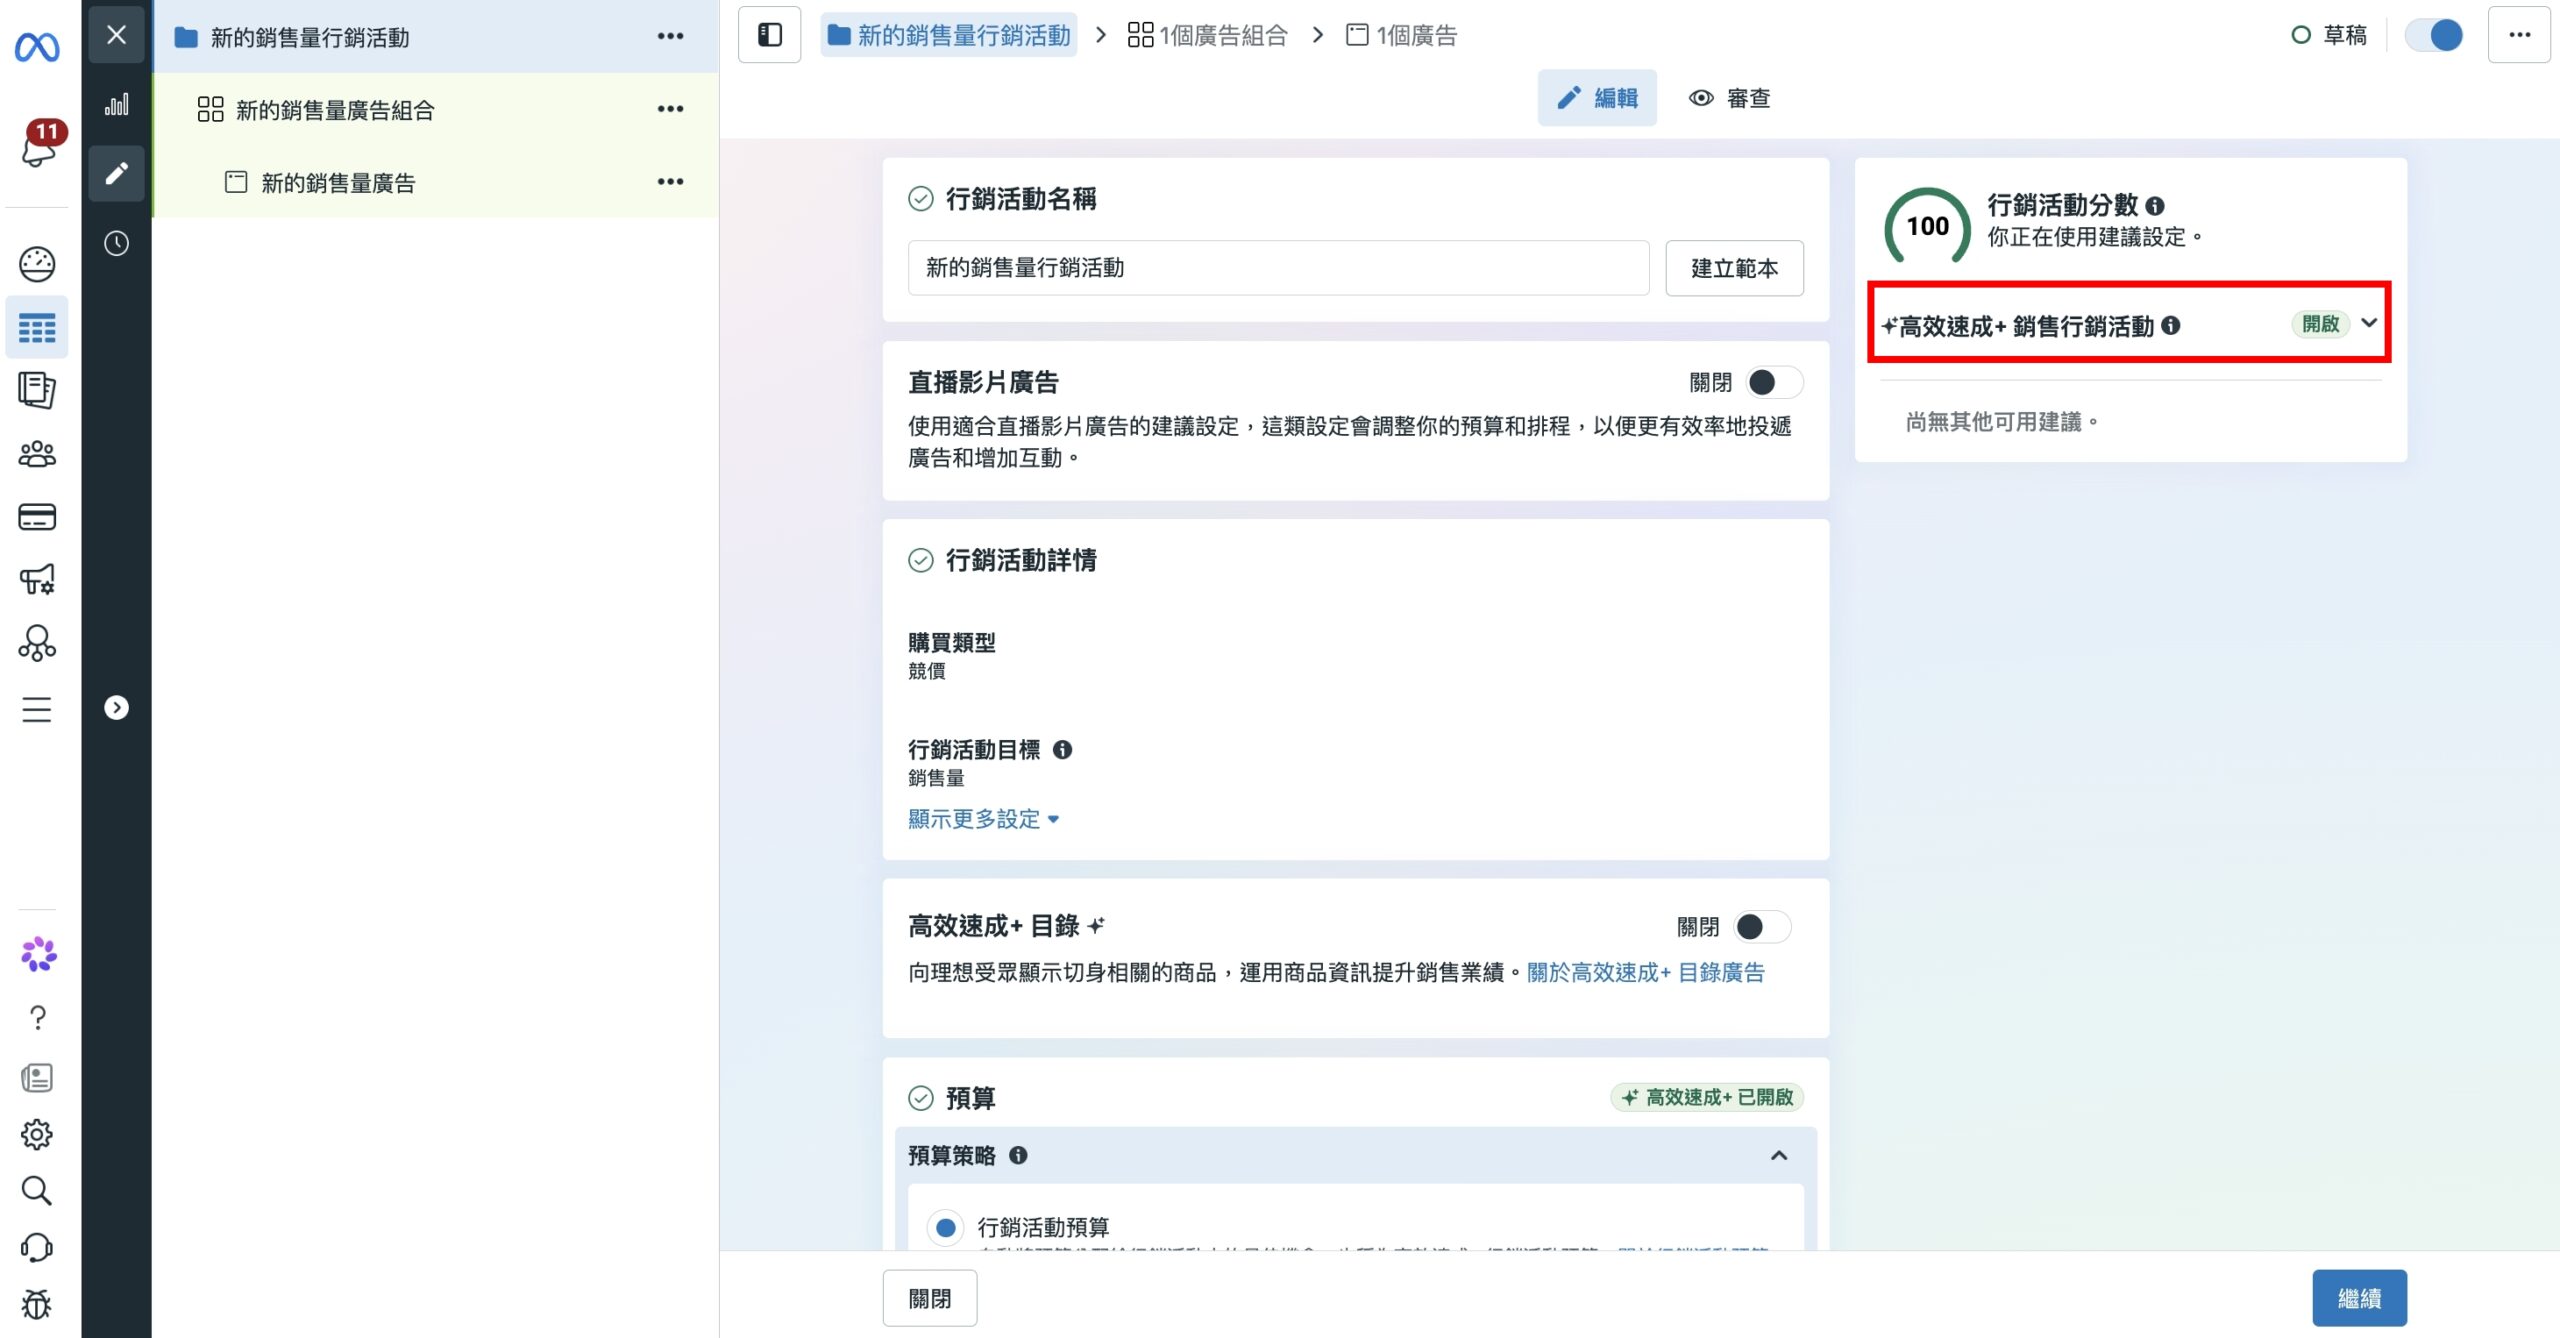Open all tools hamburger menu
Image resolution: width=2560 pixels, height=1338 pixels.
[37, 709]
